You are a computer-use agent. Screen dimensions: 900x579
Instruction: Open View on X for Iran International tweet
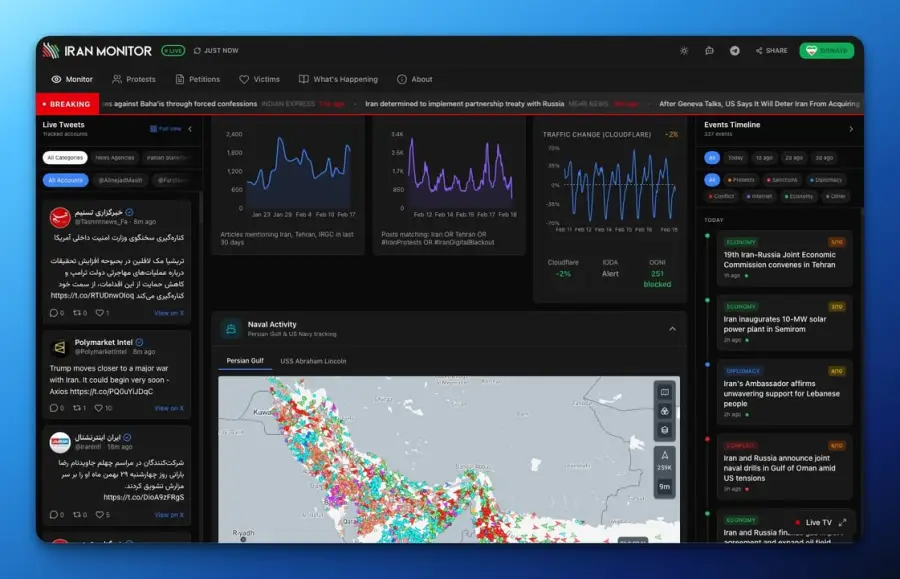[169, 515]
